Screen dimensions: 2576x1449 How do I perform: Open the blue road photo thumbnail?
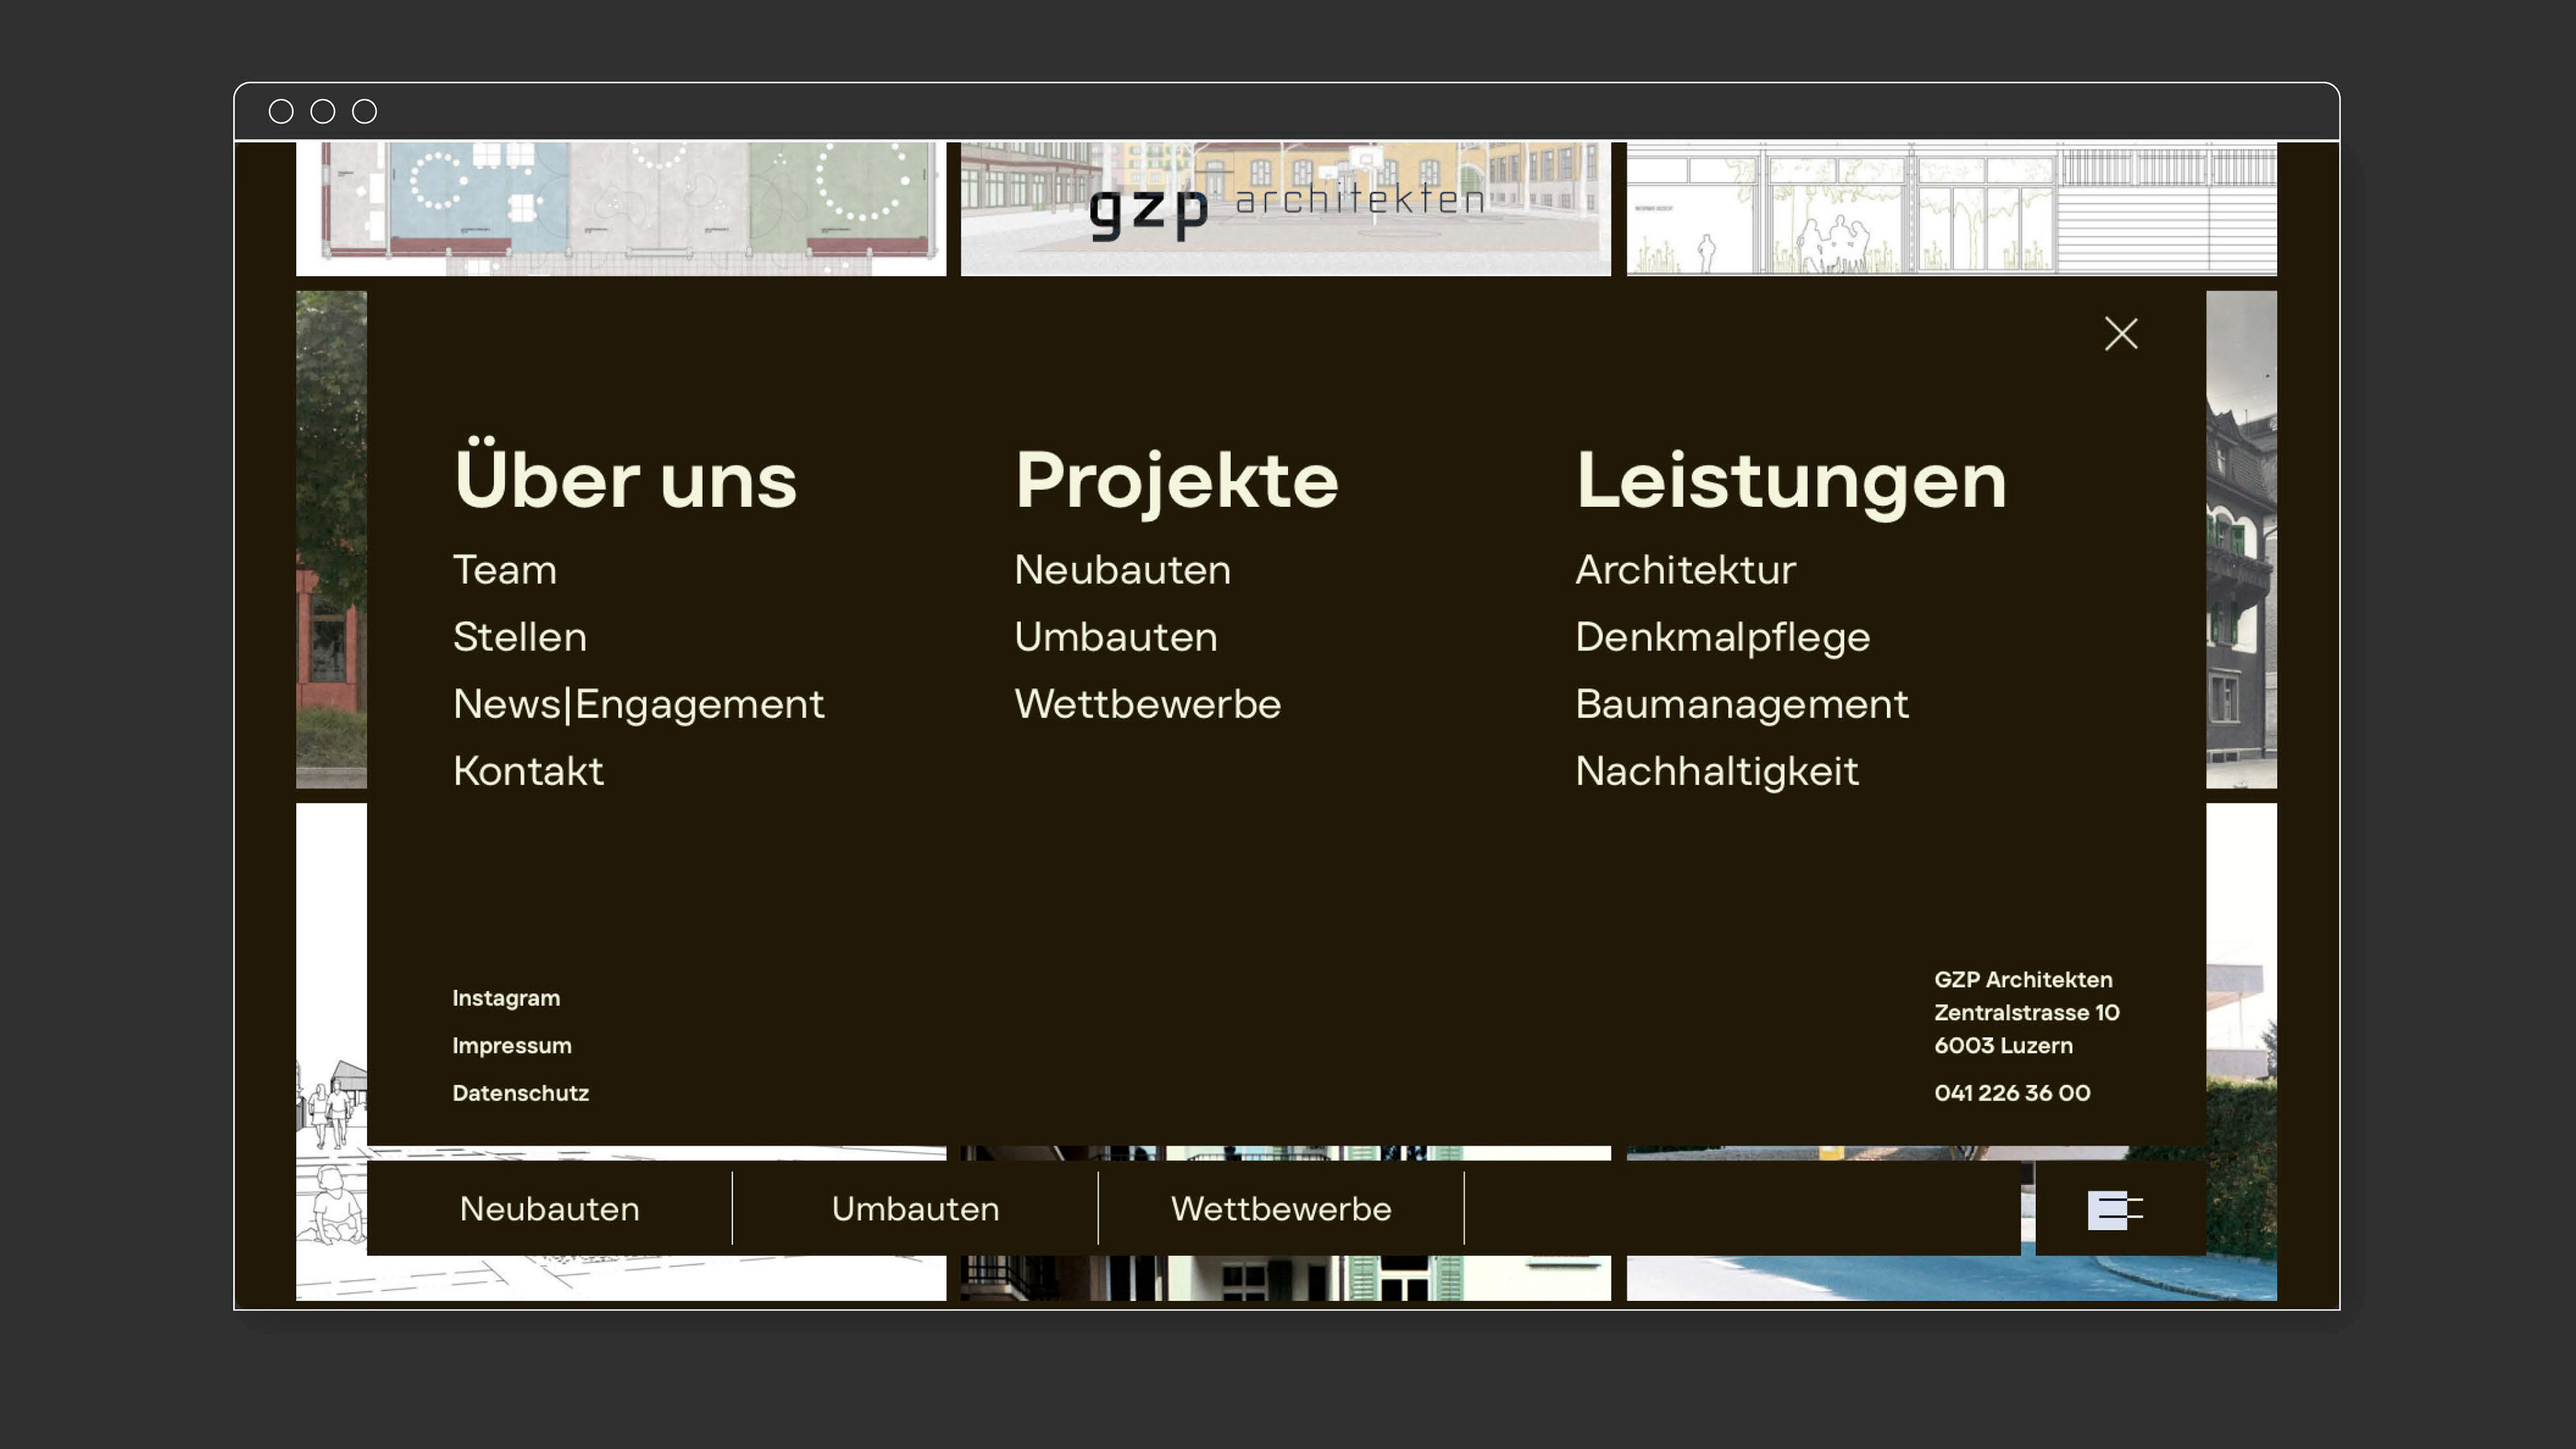point(1951,1278)
